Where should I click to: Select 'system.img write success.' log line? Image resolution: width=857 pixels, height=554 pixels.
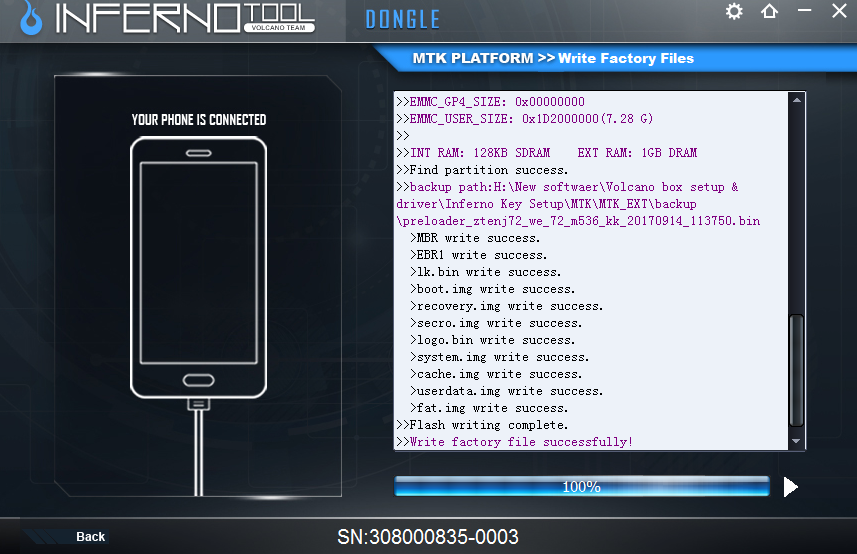pyautogui.click(x=500, y=357)
